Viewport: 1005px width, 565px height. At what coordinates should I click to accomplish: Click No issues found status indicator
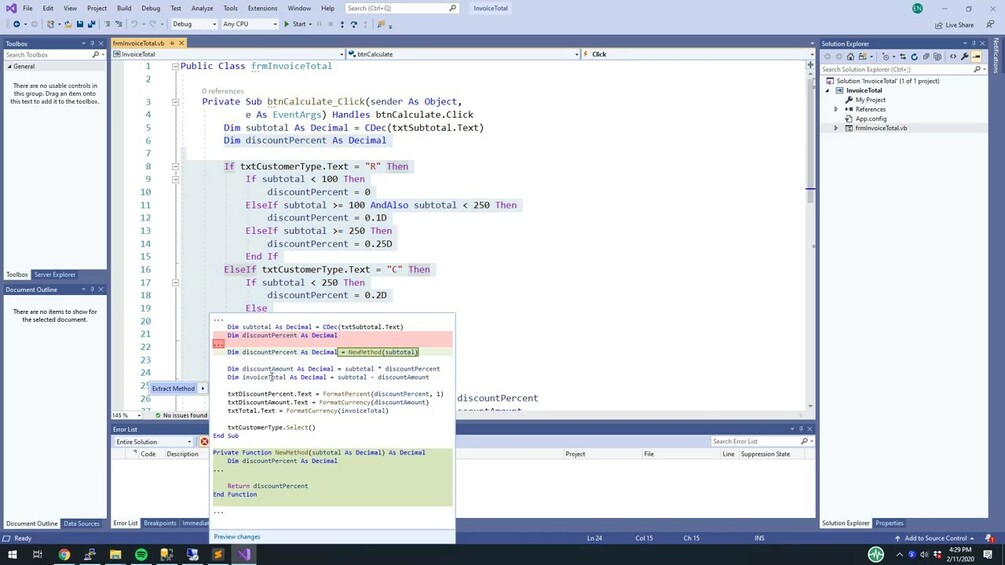point(181,415)
